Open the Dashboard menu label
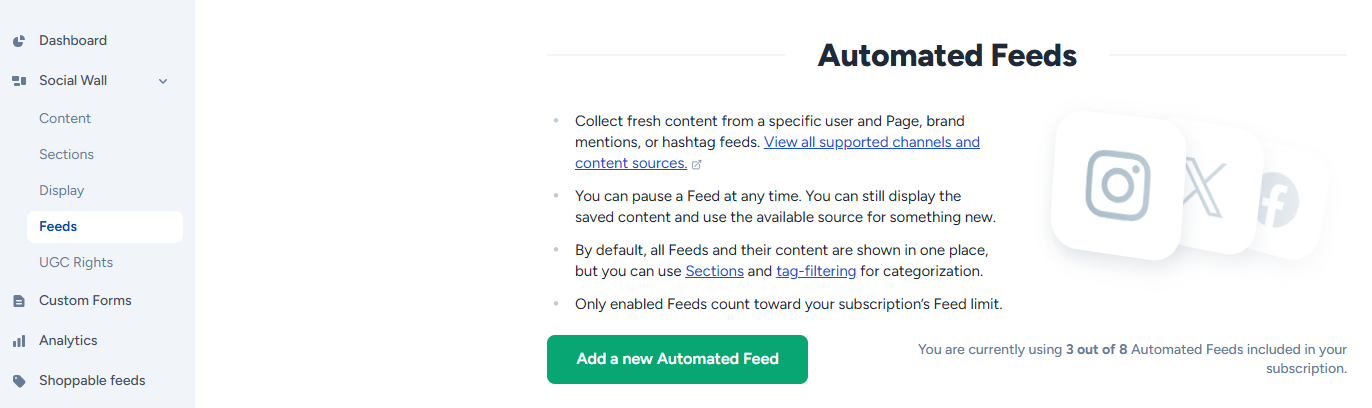1372x408 pixels. [x=73, y=41]
